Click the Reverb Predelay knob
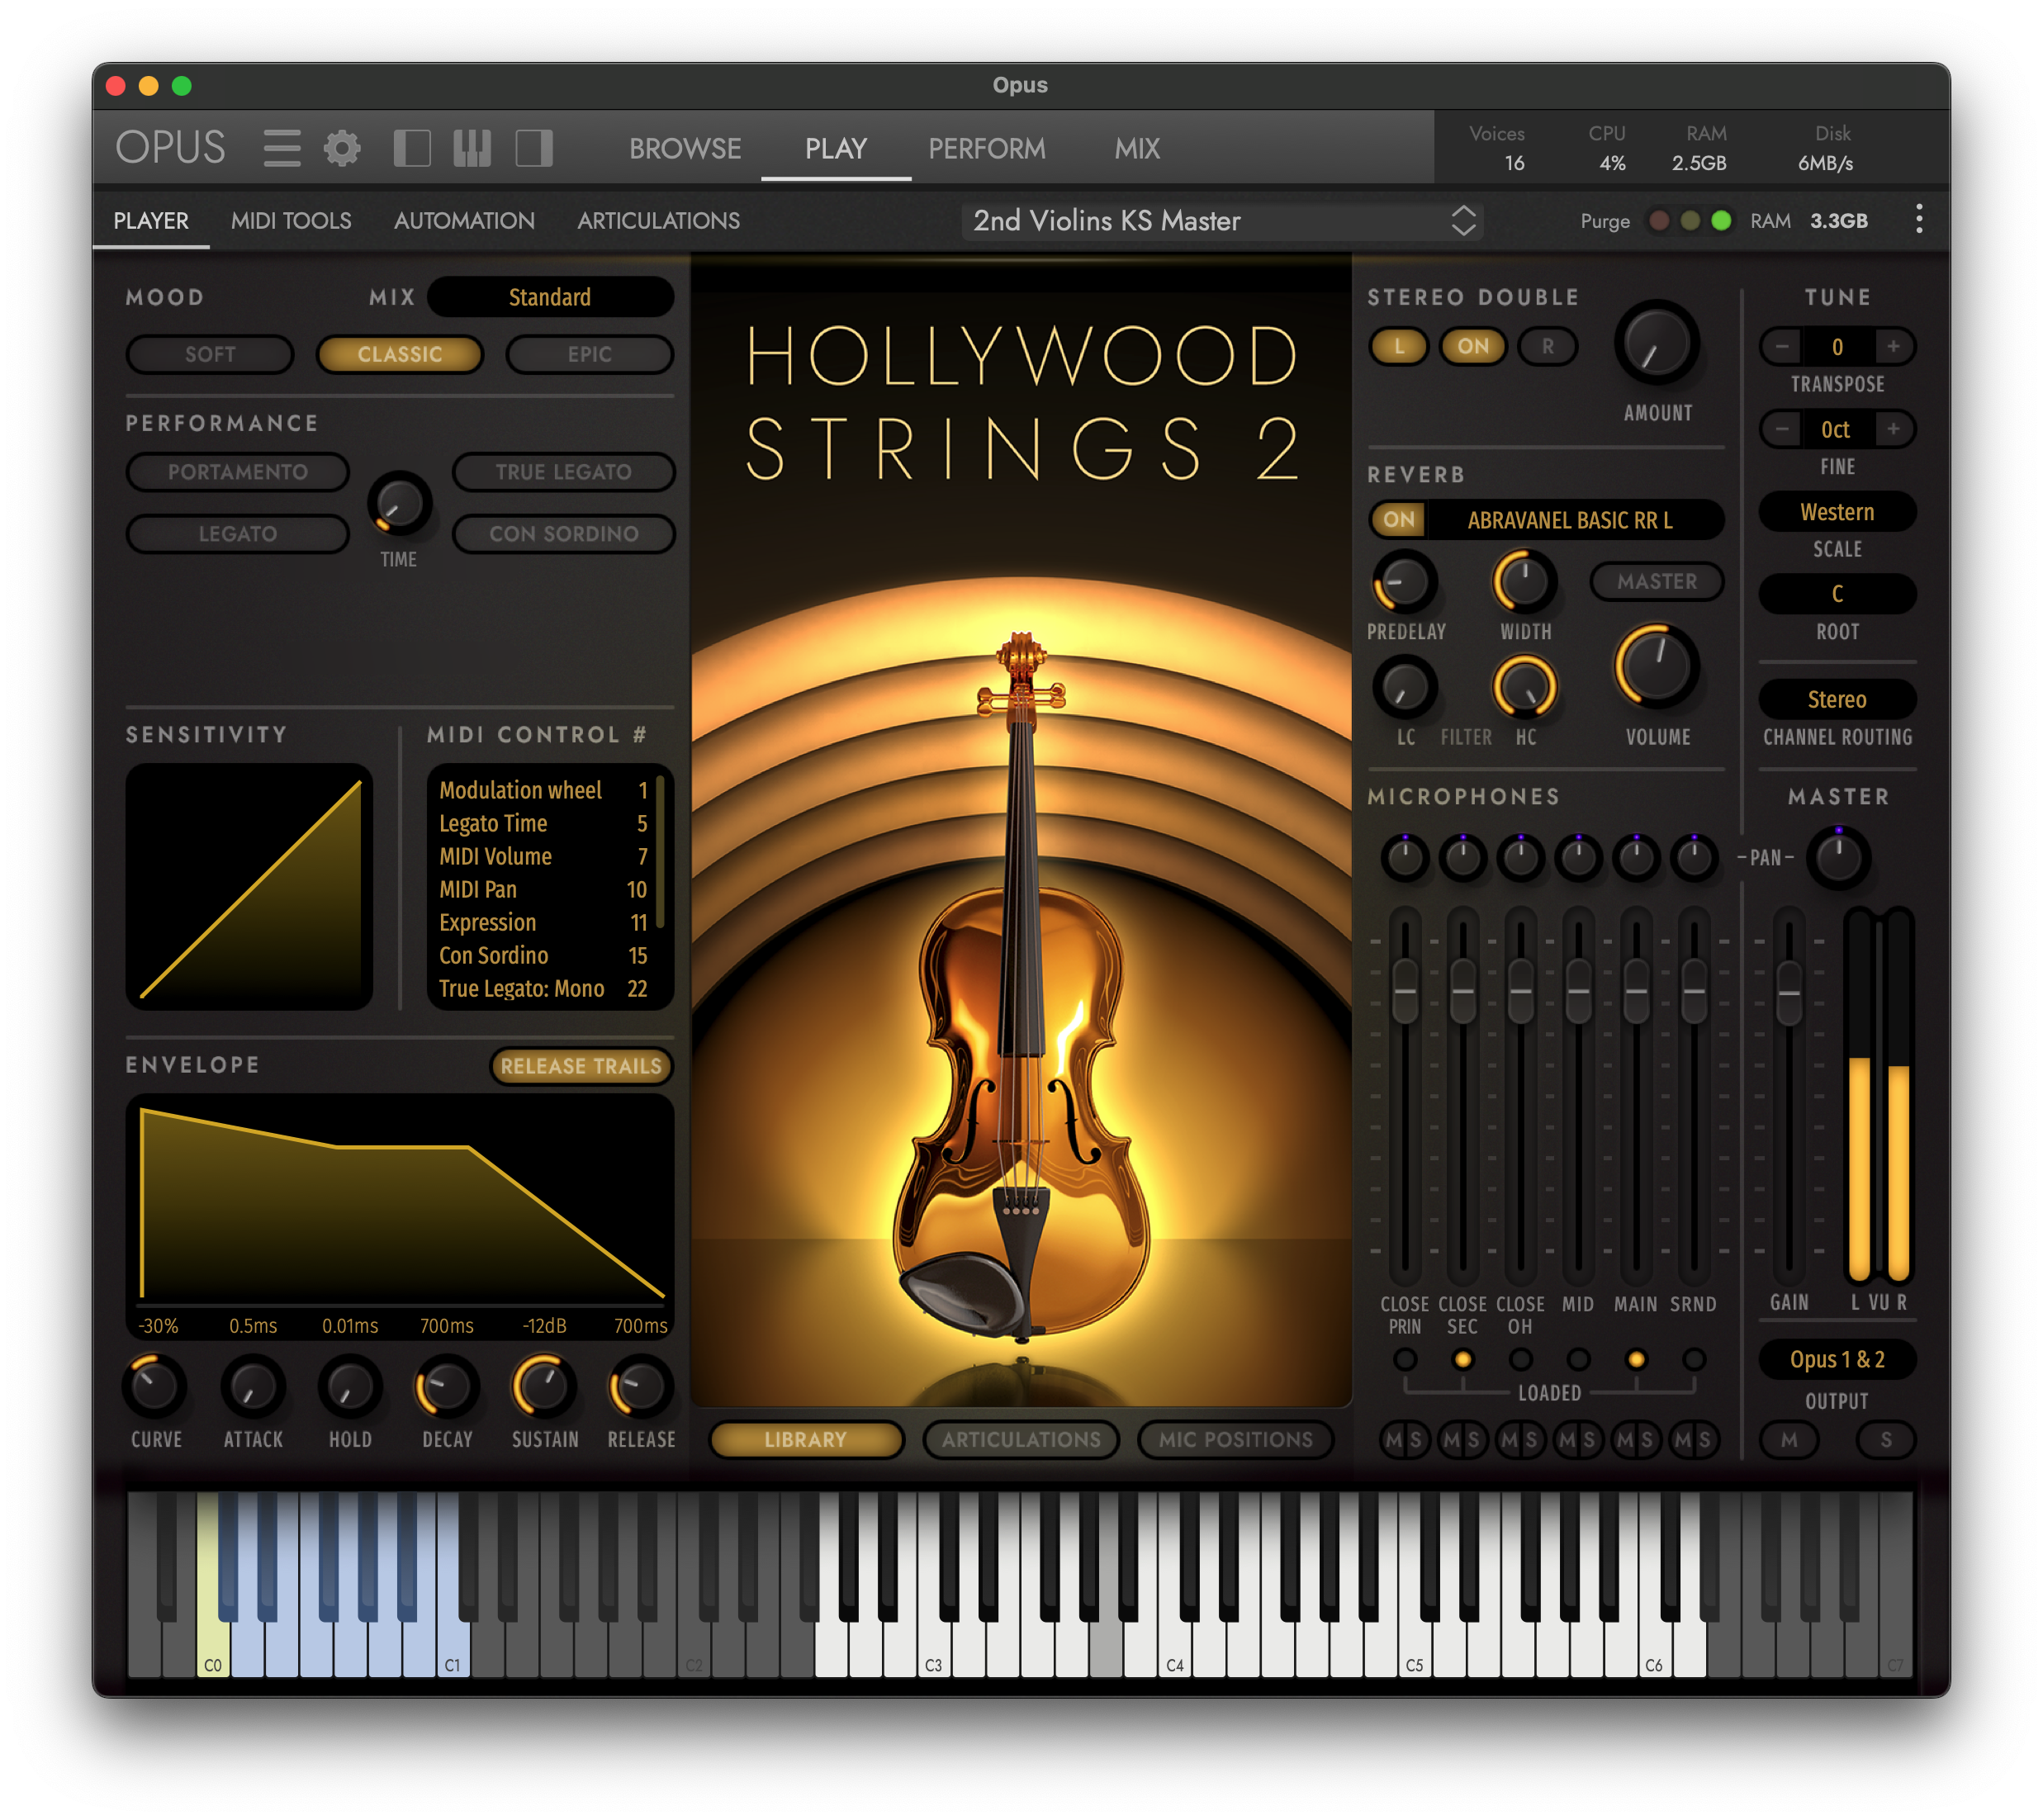 pyautogui.click(x=1405, y=581)
